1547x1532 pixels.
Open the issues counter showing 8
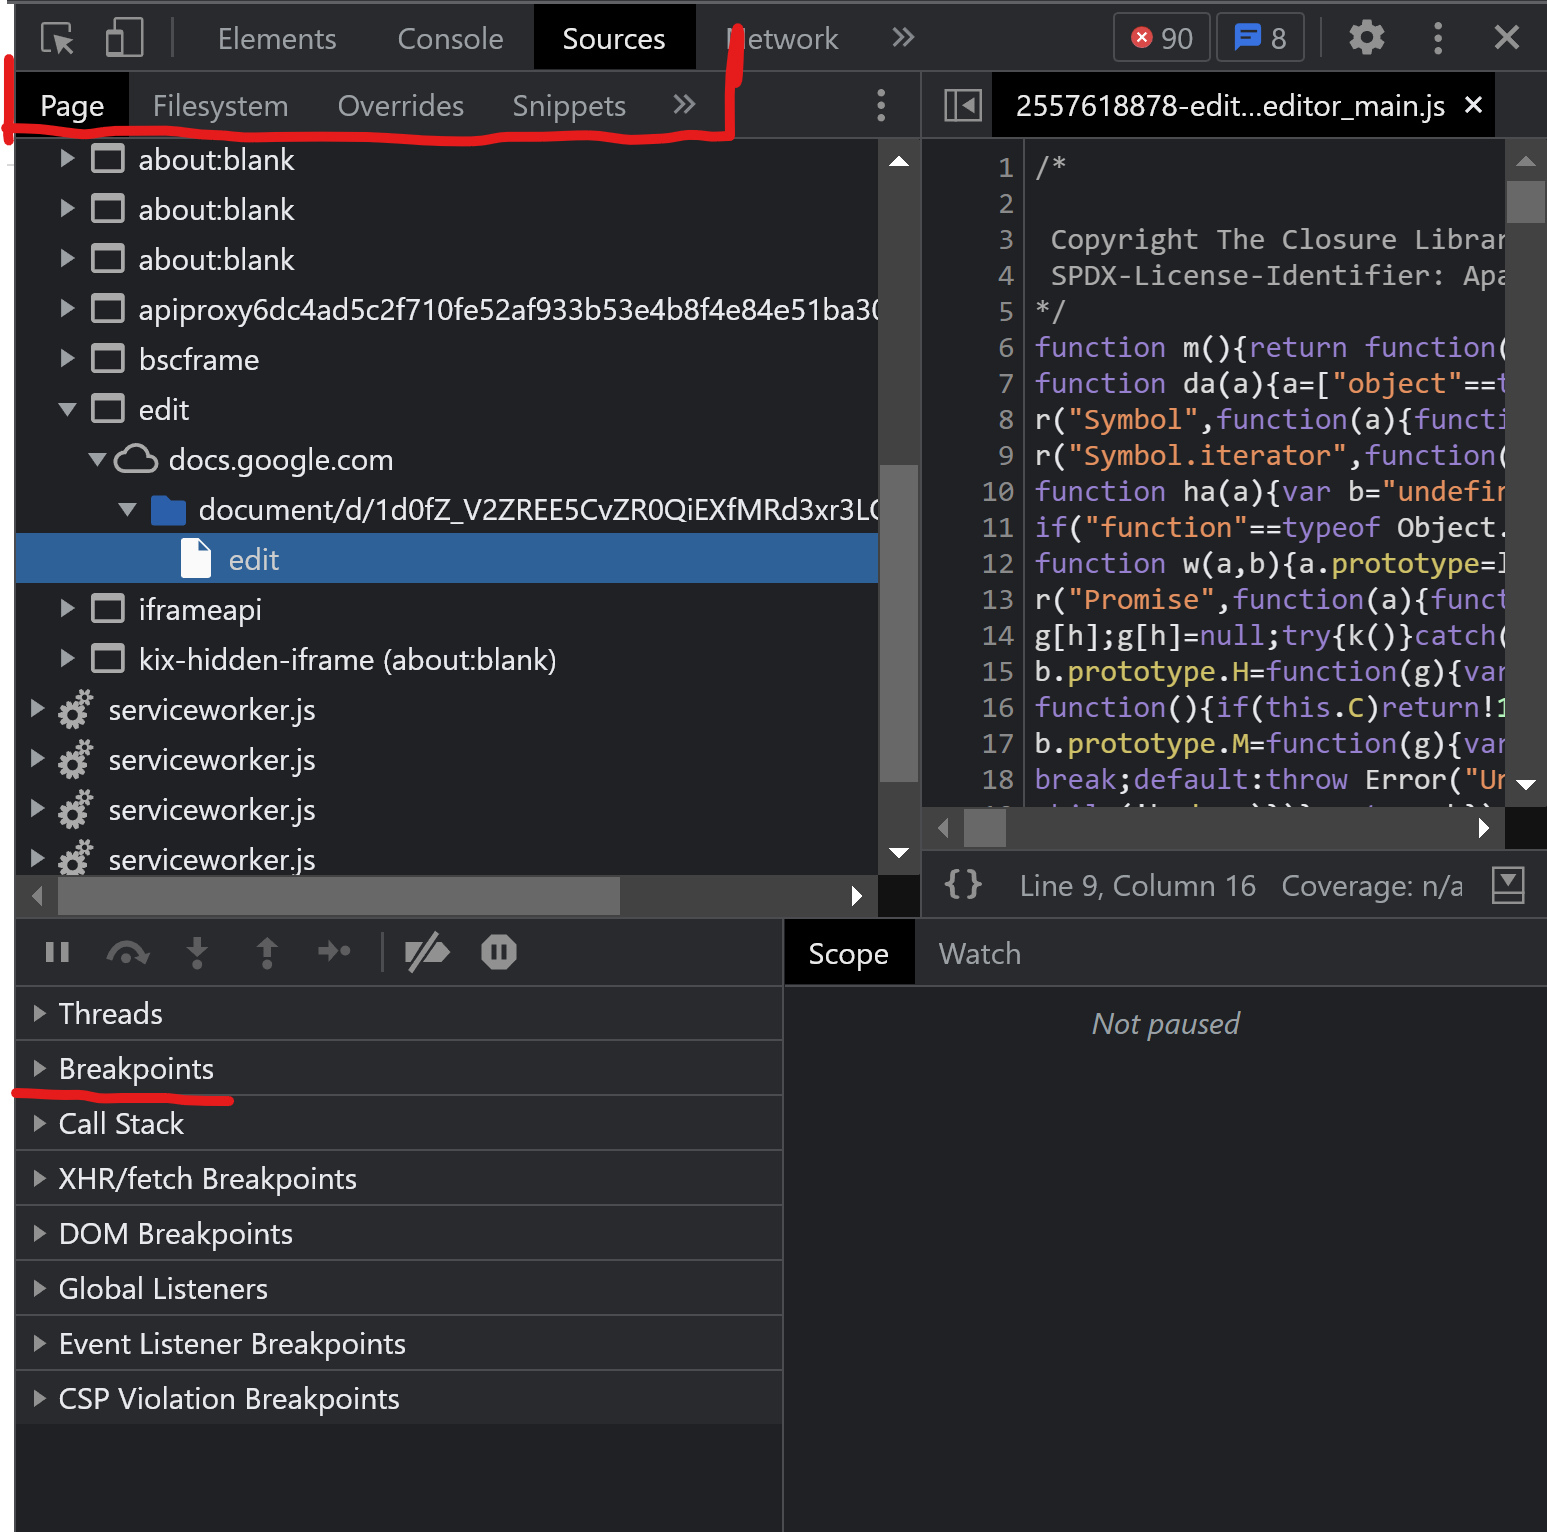coord(1260,37)
